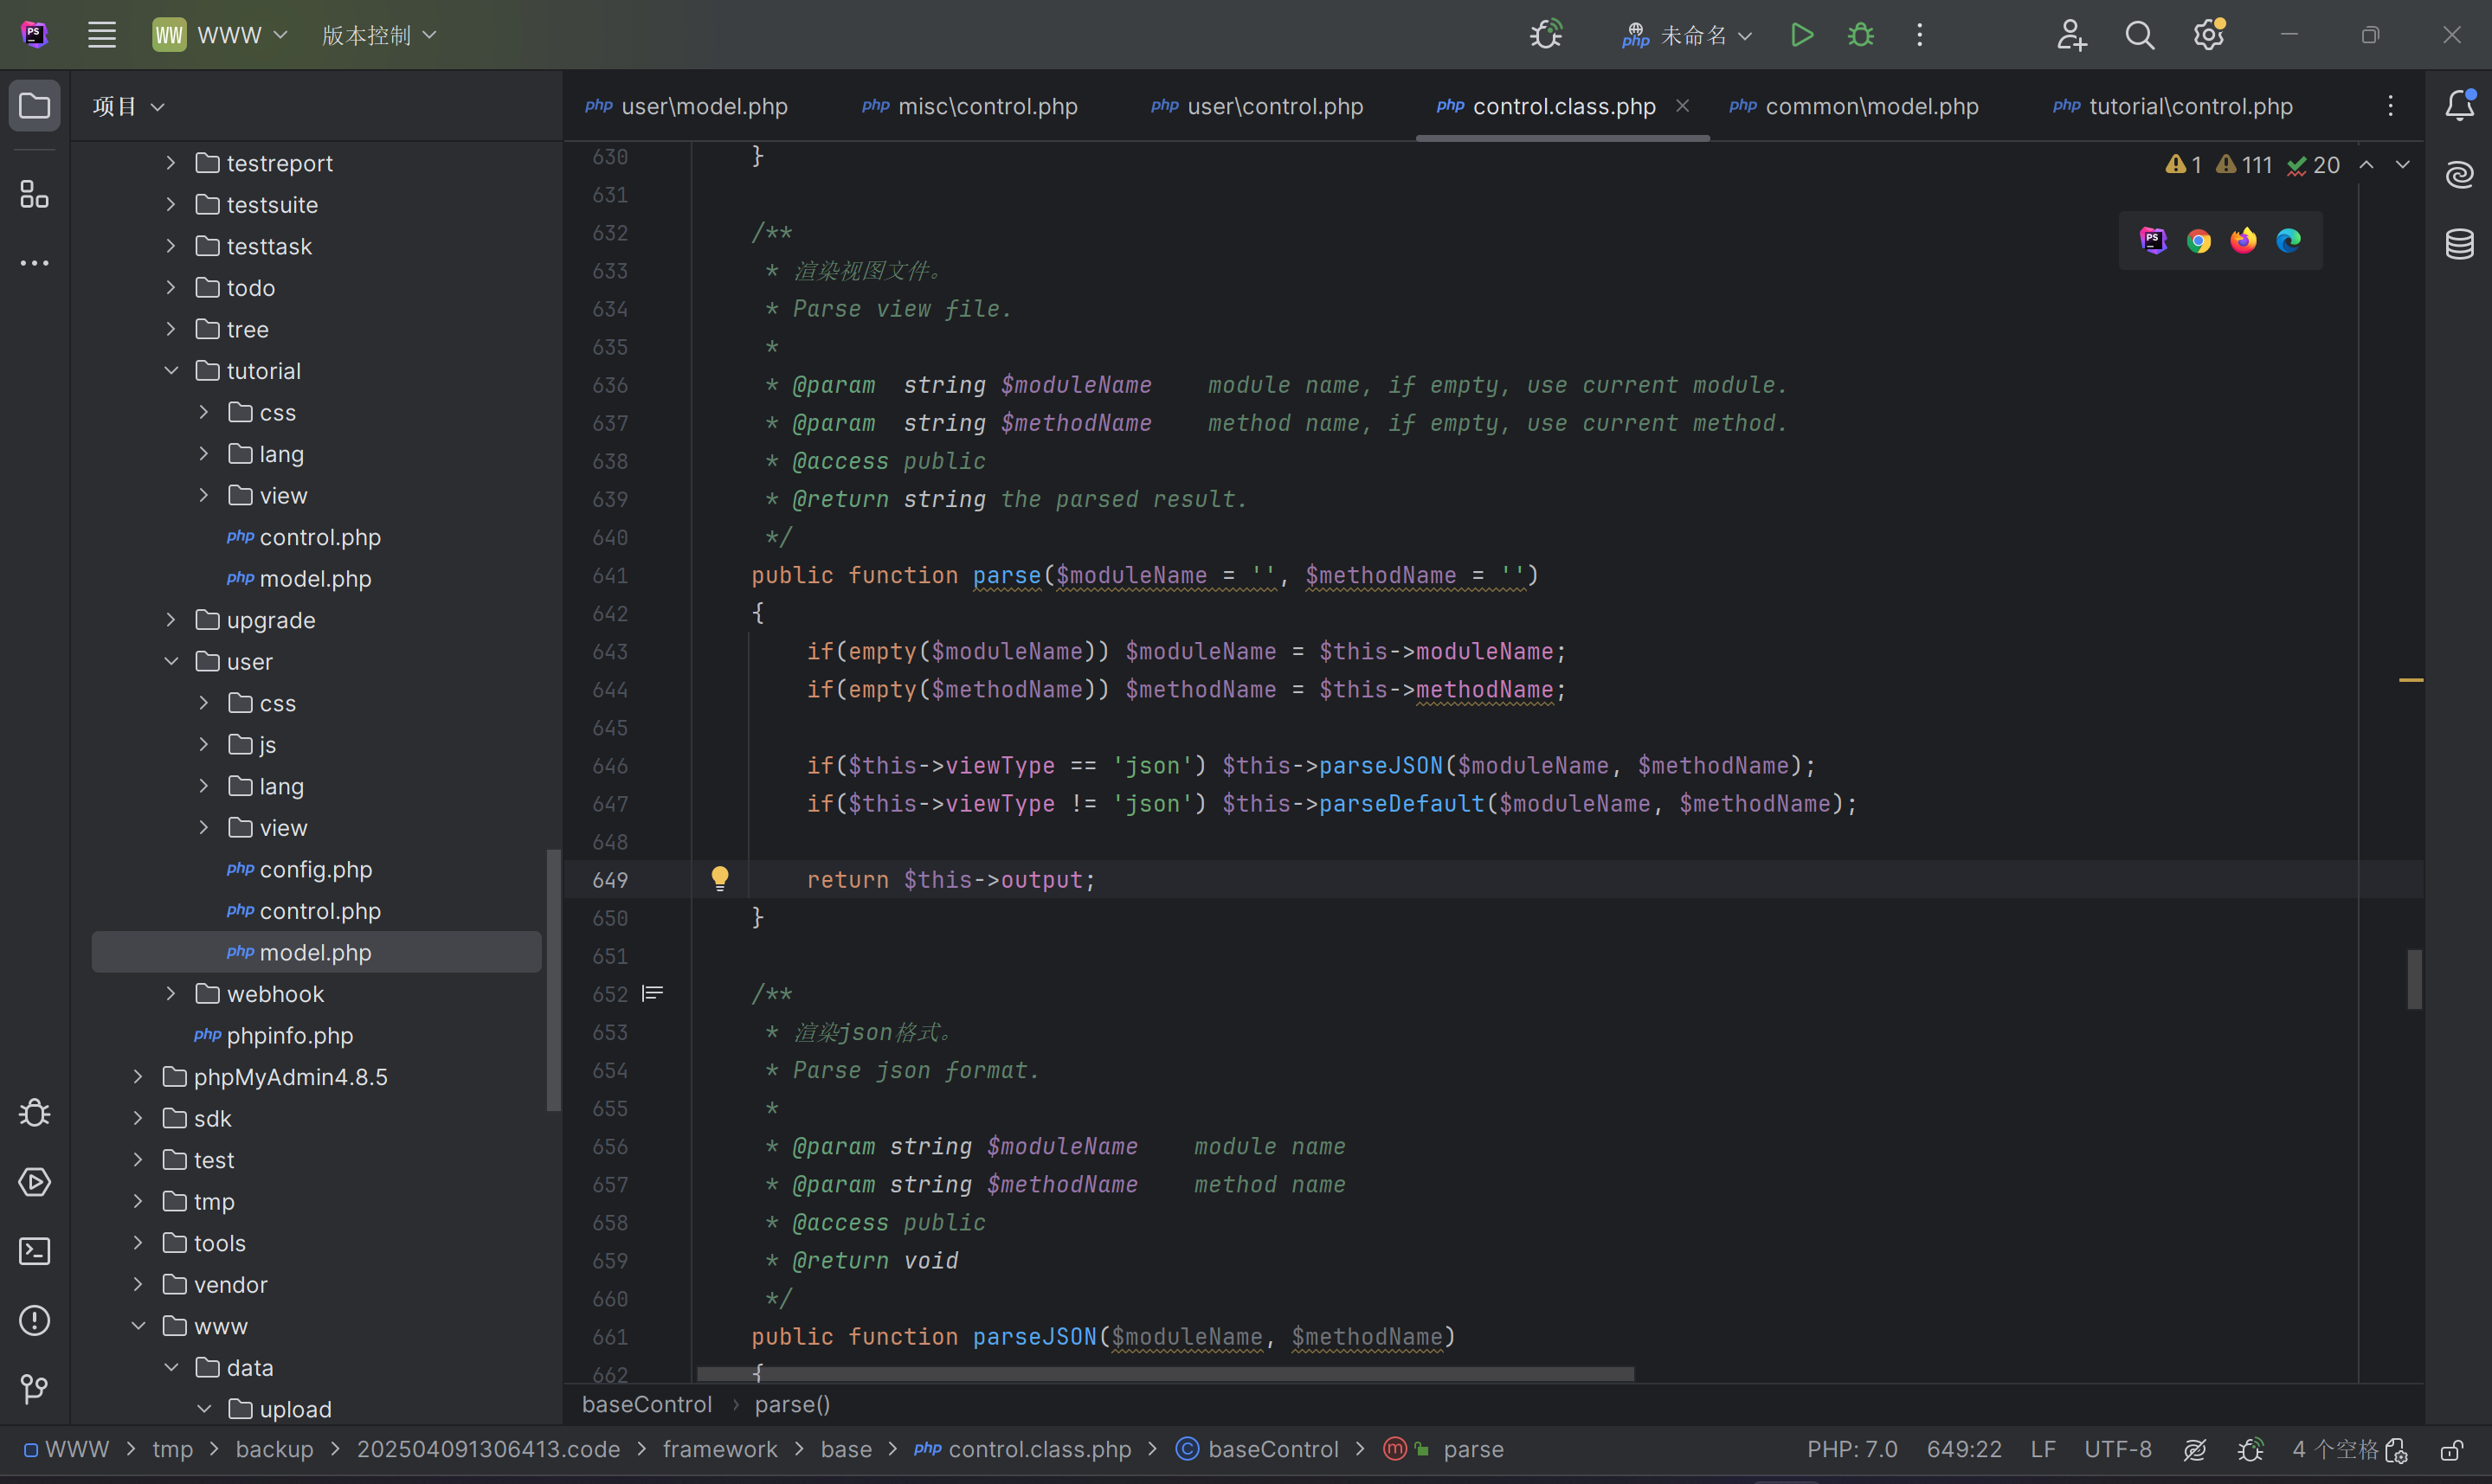Click the Debug bug icon in toolbar
Viewport: 2492px width, 1484px height.
(1861, 35)
